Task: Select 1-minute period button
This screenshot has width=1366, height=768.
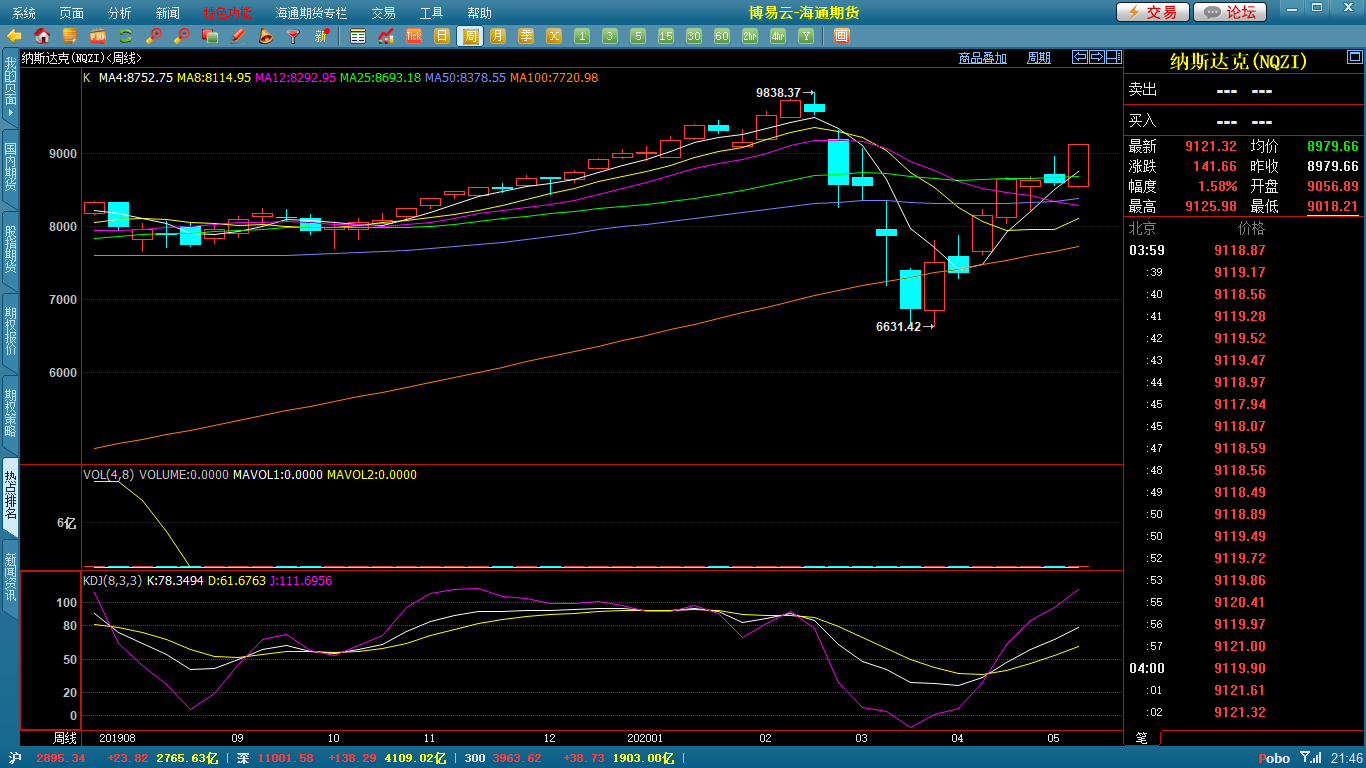Action: point(582,36)
